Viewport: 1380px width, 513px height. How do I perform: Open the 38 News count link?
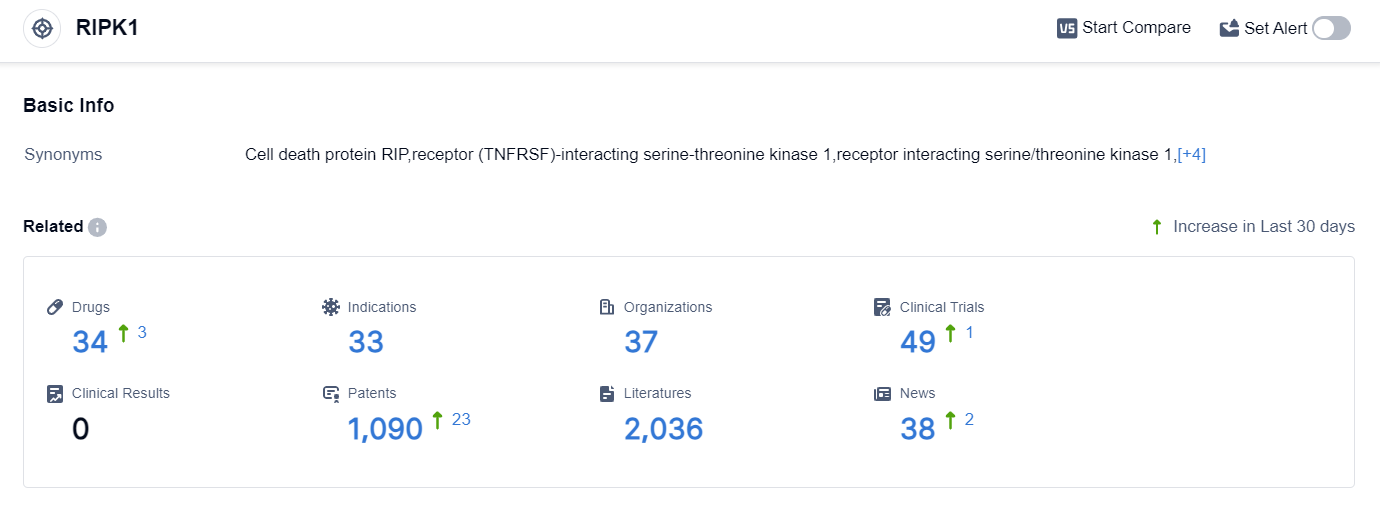point(918,429)
